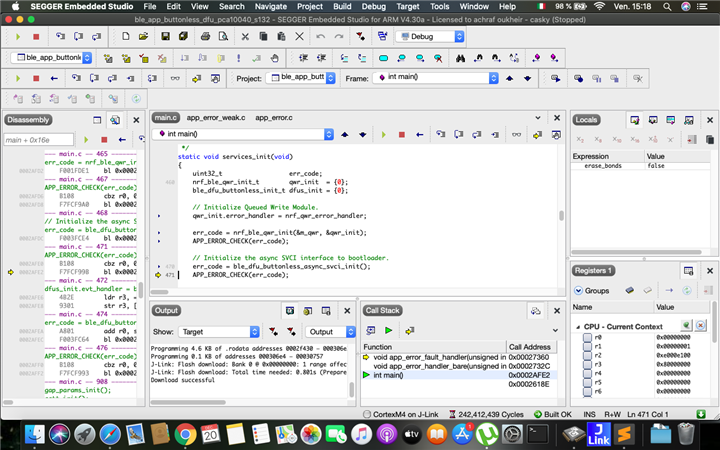Click the blue exclamation mark icon
Viewport: 720px width, 450px height.
238,58
